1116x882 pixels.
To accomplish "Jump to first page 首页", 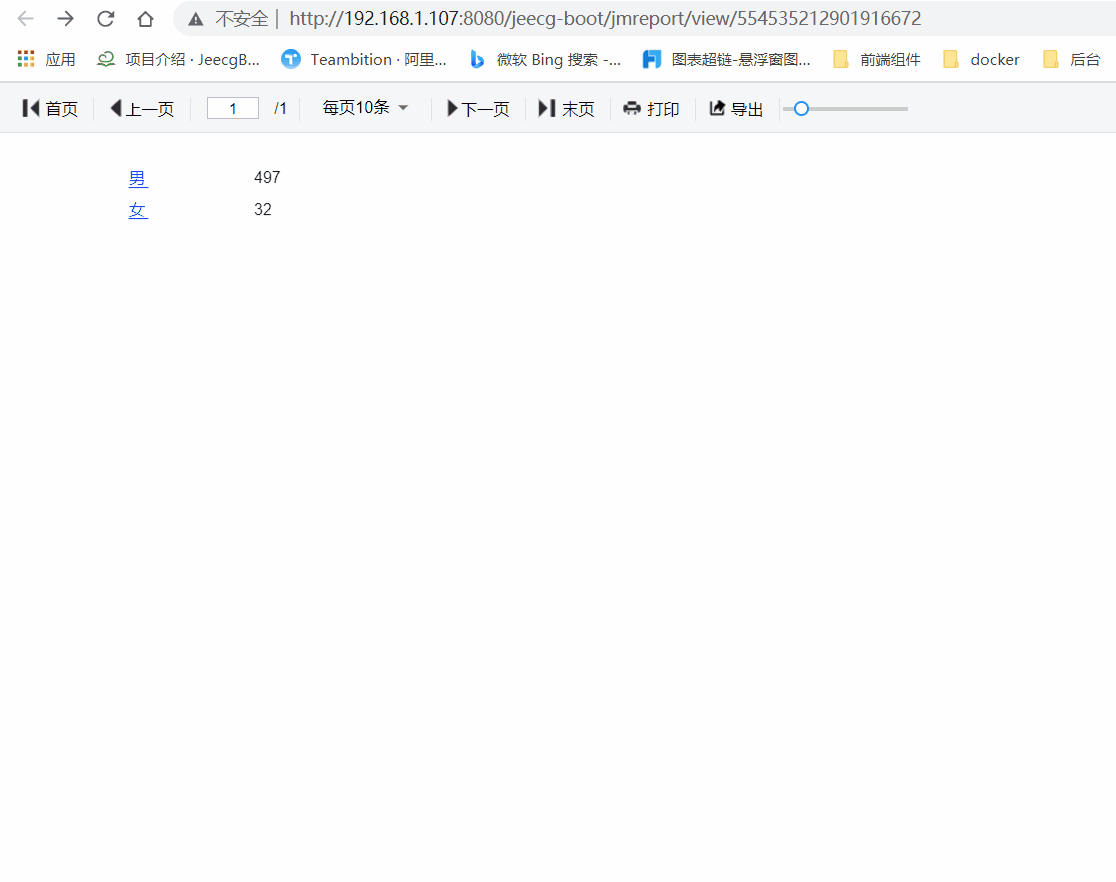I will pos(50,108).
